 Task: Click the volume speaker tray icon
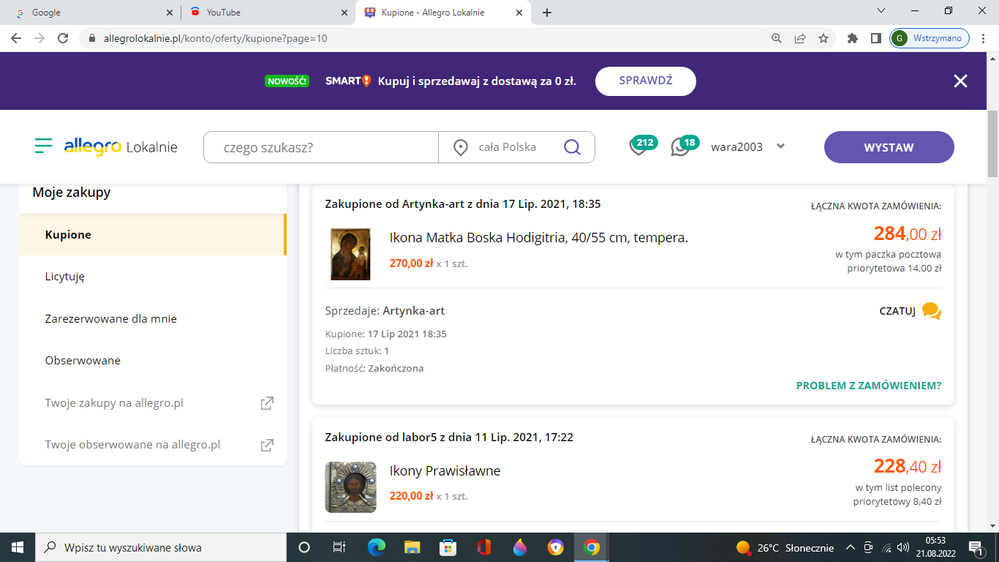(903, 547)
